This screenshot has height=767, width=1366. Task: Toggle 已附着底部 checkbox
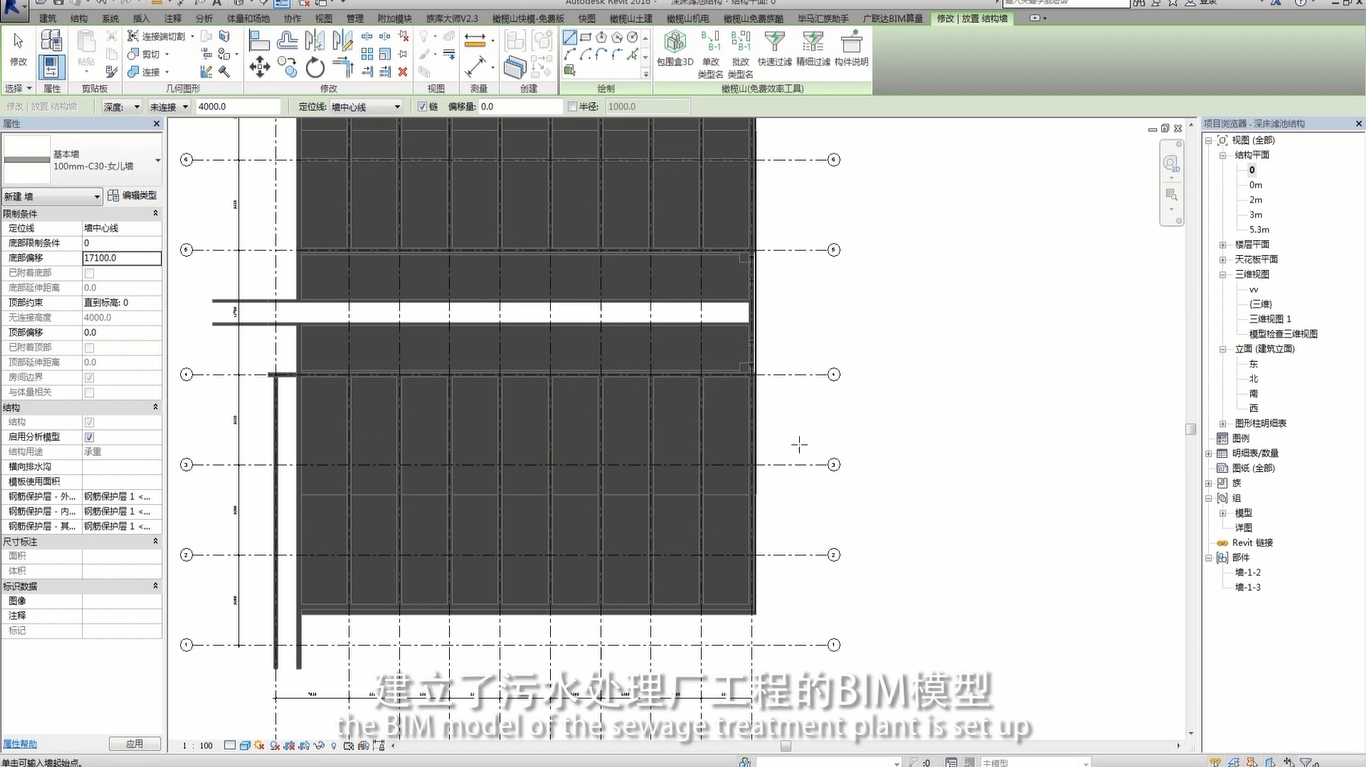pyautogui.click(x=89, y=273)
